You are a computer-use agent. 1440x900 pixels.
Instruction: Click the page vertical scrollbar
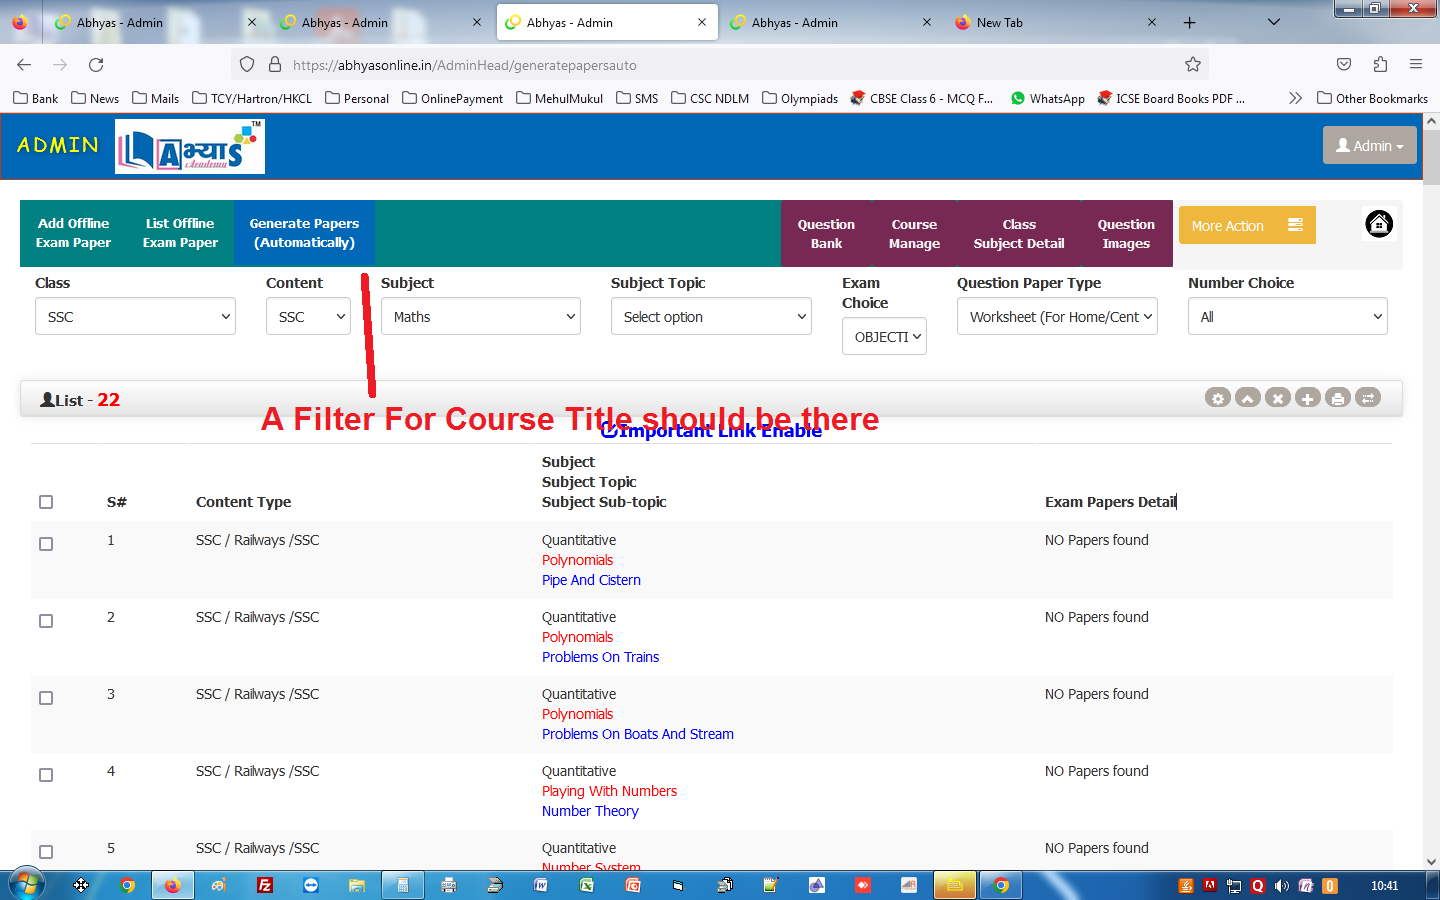tap(1431, 500)
